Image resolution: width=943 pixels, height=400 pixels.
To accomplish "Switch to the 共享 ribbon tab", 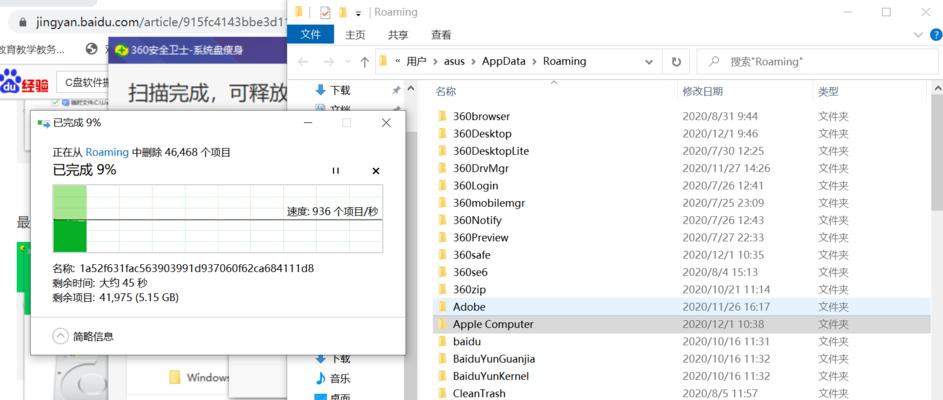I will click(x=398, y=35).
